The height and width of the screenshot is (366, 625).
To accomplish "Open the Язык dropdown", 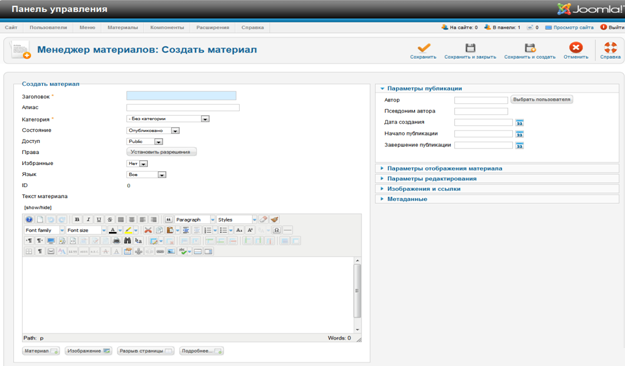I will (x=146, y=175).
